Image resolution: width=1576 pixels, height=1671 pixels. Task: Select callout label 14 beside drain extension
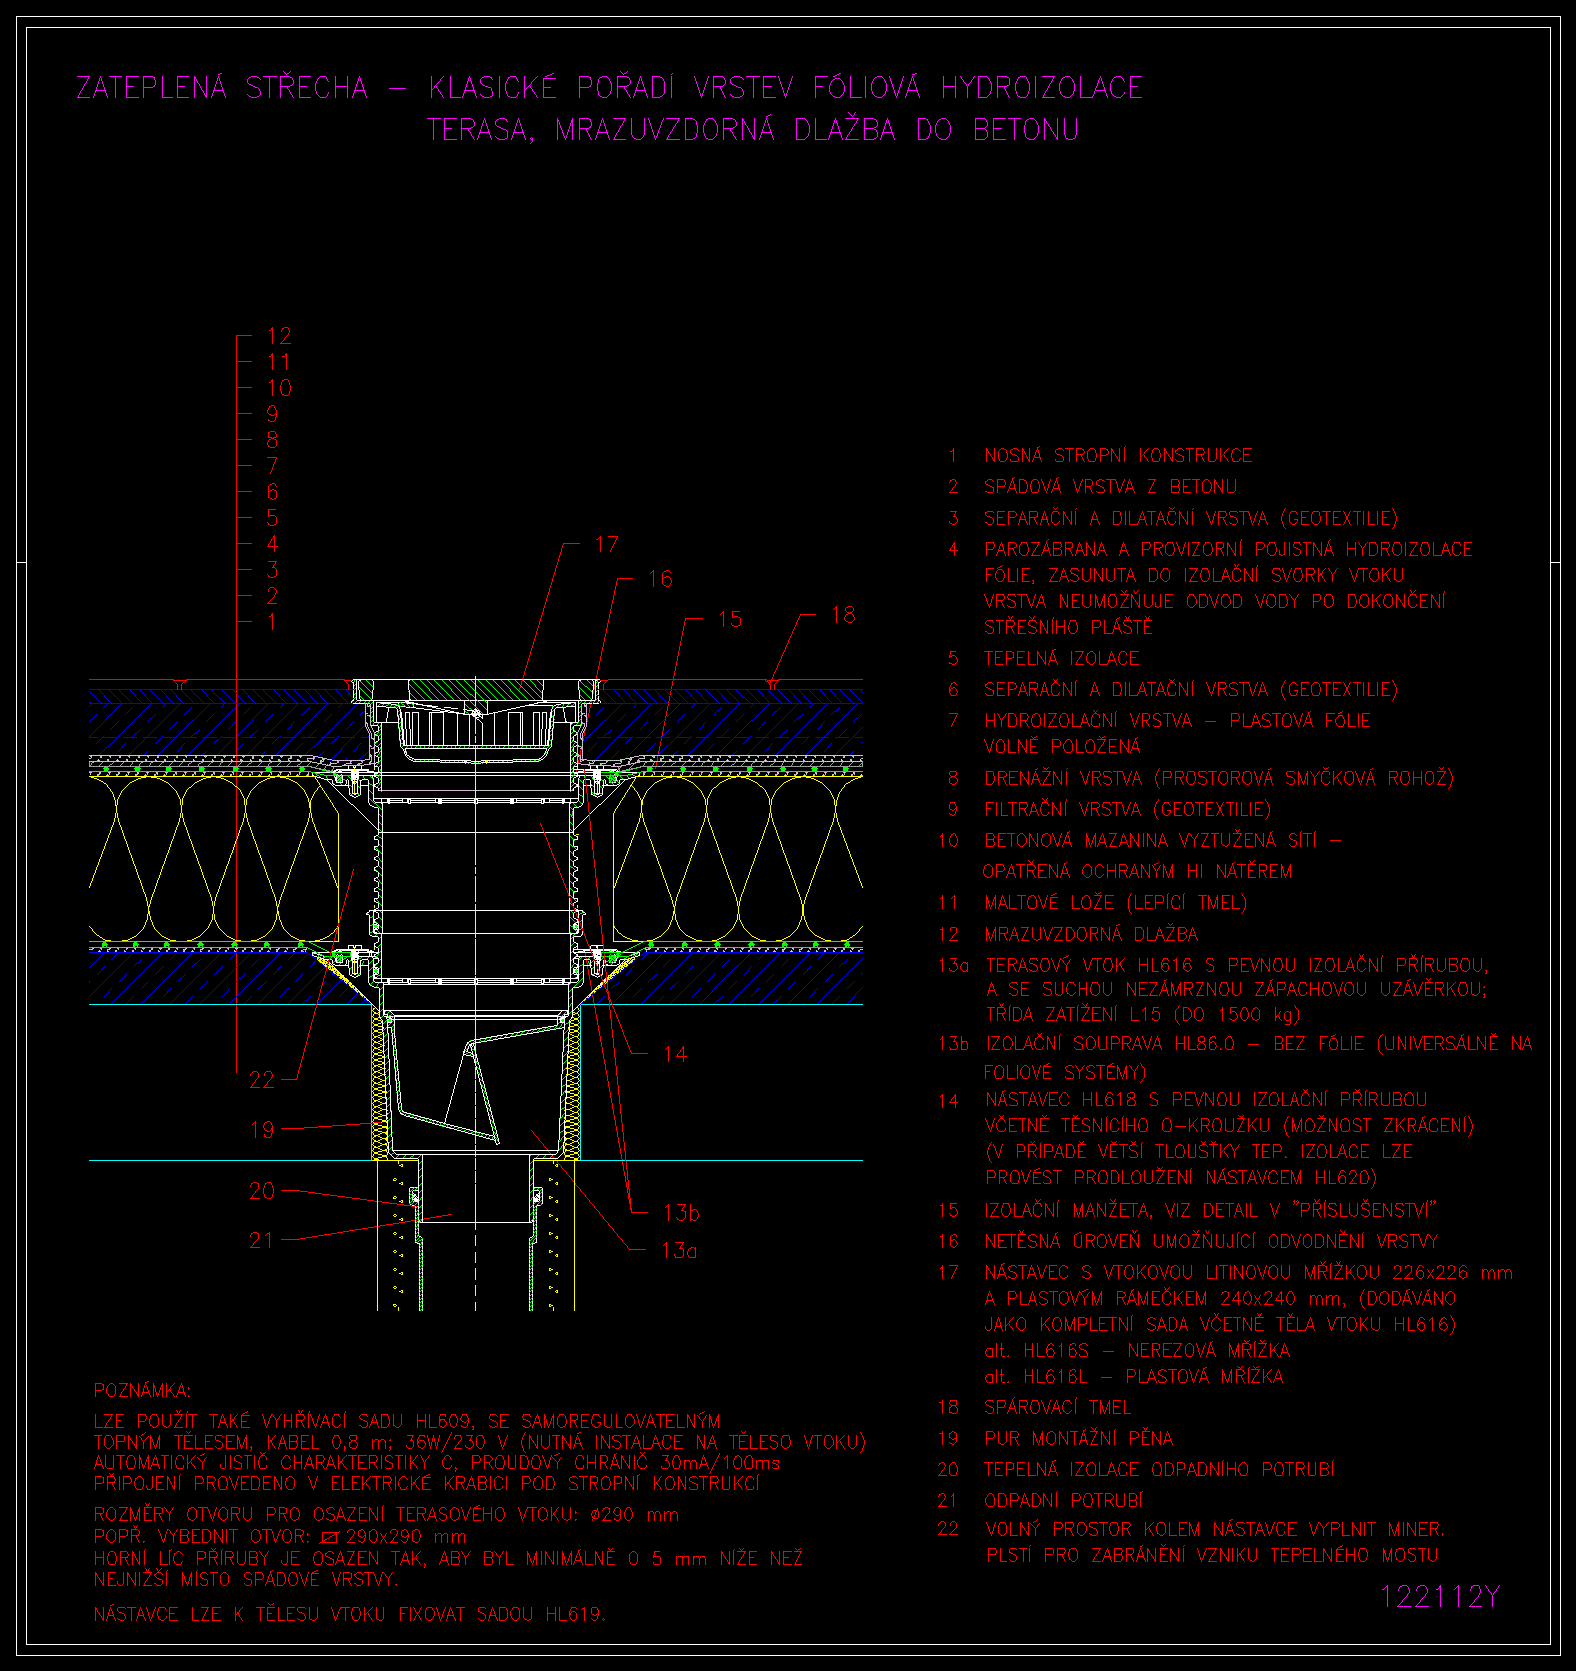click(x=675, y=1054)
